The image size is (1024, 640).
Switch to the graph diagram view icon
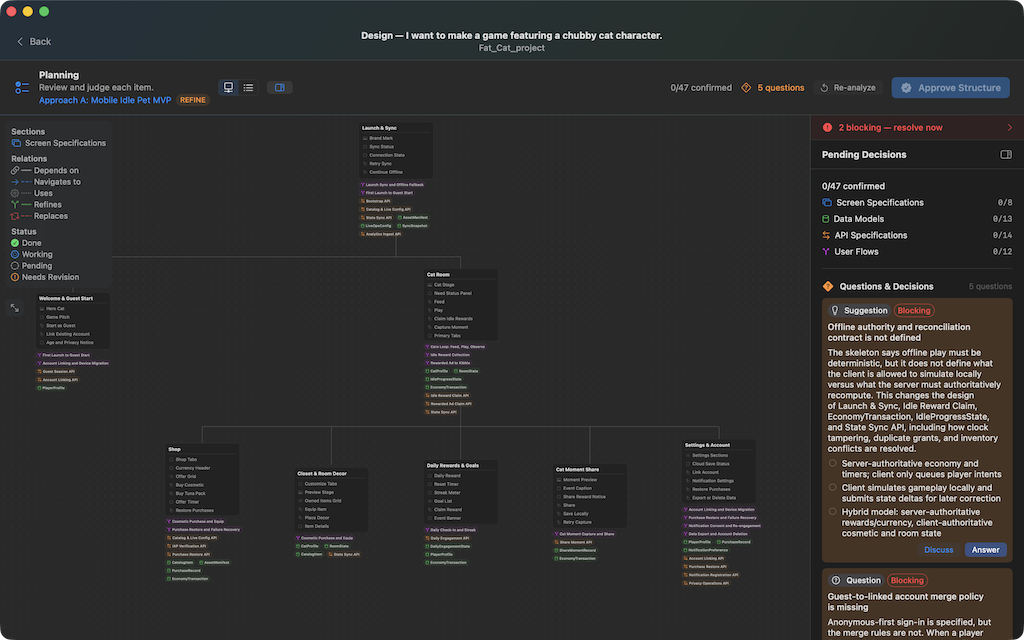[x=229, y=88]
